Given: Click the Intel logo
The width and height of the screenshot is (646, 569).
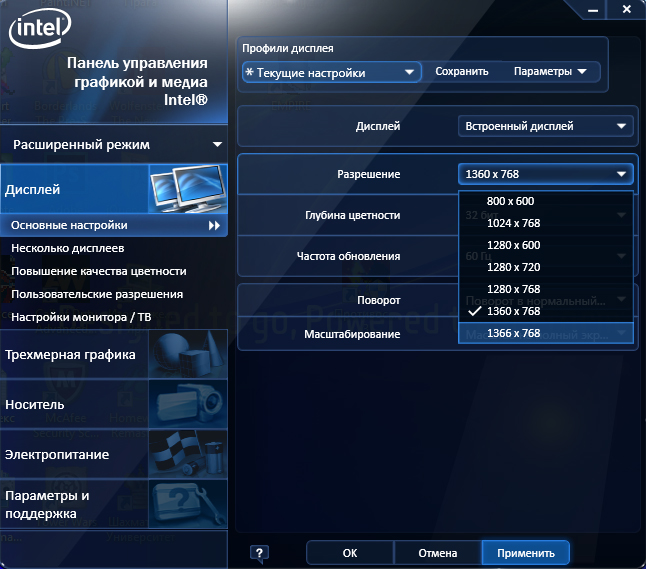Looking at the screenshot, I should tap(40, 28).
